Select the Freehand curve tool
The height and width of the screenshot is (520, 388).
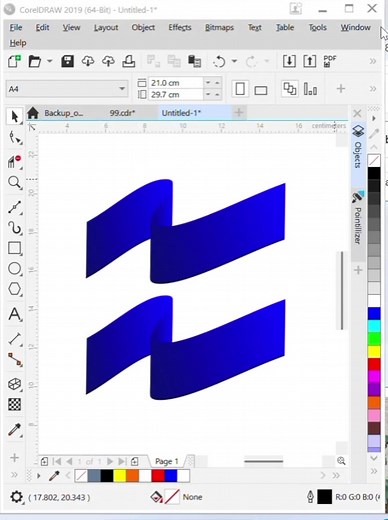(14, 207)
